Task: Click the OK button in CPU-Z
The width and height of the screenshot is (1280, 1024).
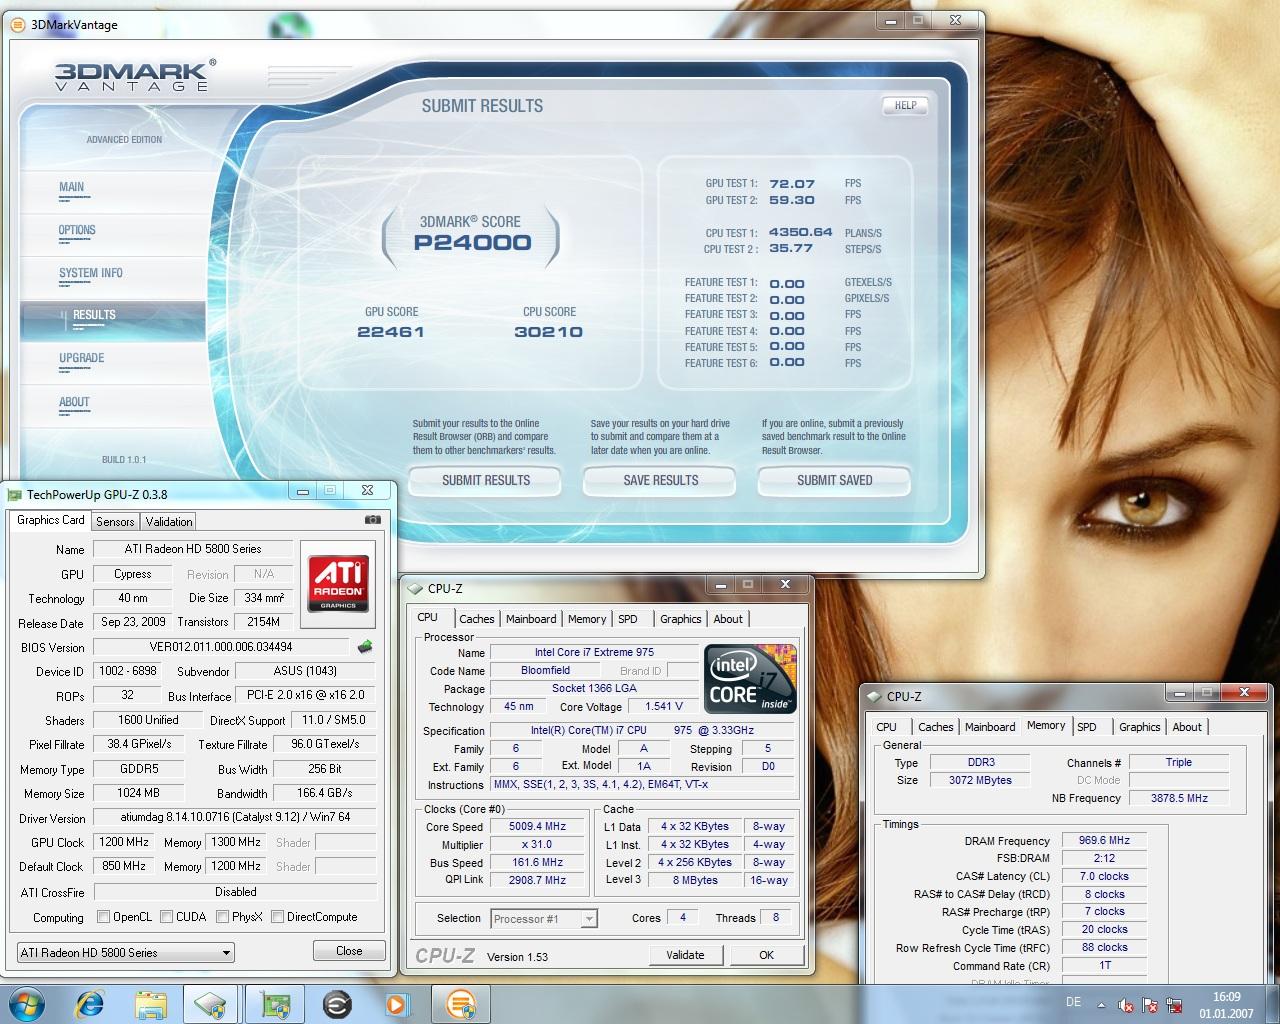Action: (766, 955)
